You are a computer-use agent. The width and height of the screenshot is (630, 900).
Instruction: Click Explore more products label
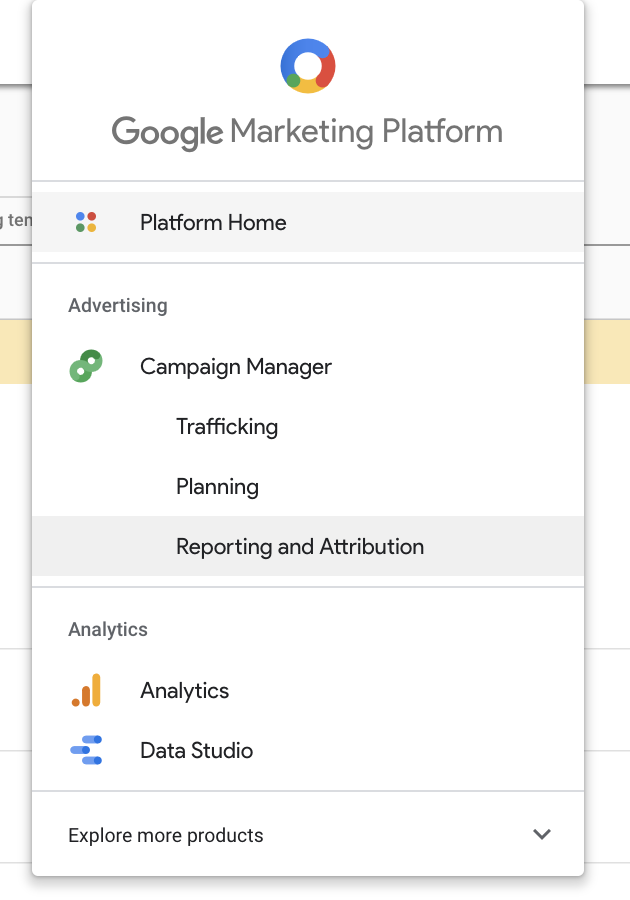point(166,835)
